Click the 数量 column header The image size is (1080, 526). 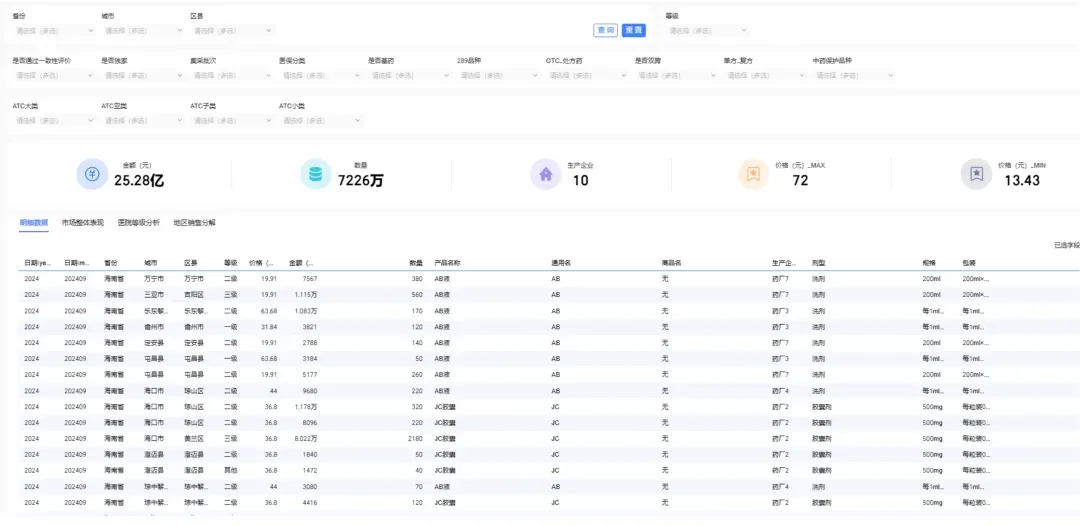(x=416, y=263)
